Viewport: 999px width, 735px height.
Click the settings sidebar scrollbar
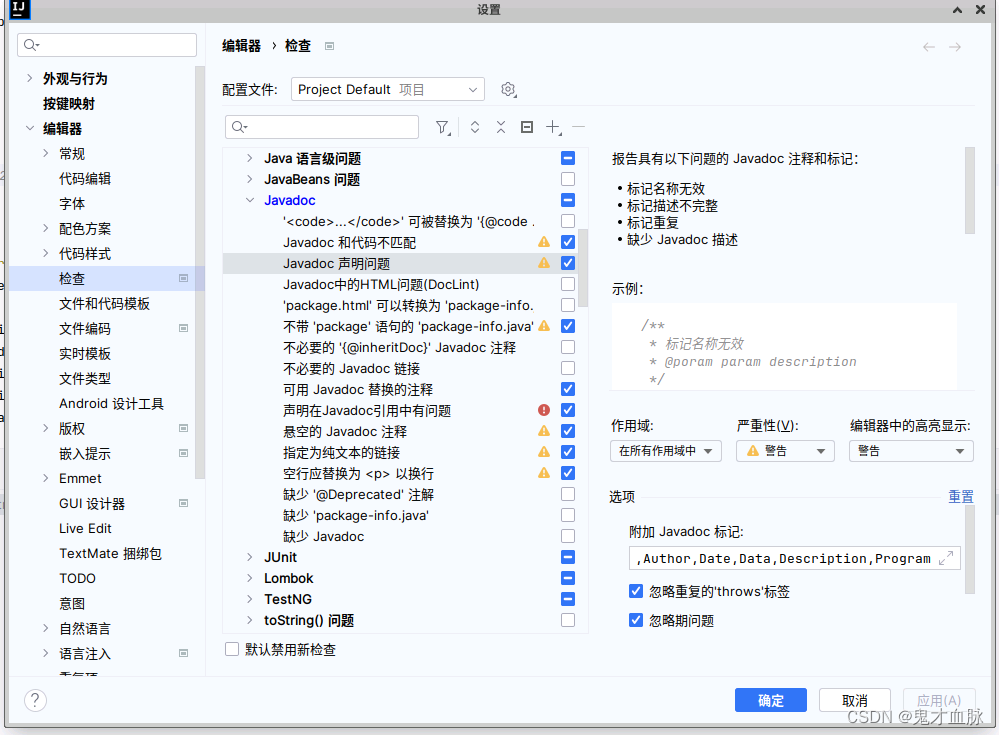[200, 272]
